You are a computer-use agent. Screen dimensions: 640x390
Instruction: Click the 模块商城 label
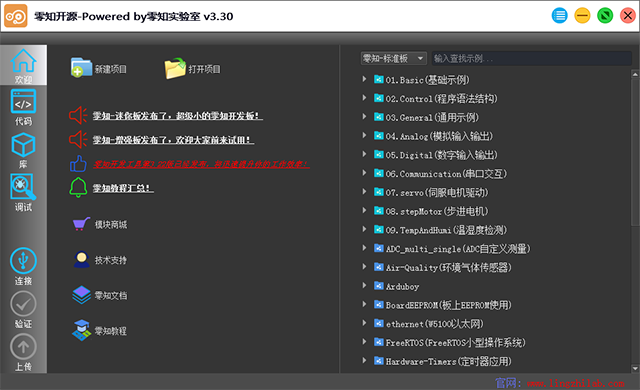[x=111, y=224]
